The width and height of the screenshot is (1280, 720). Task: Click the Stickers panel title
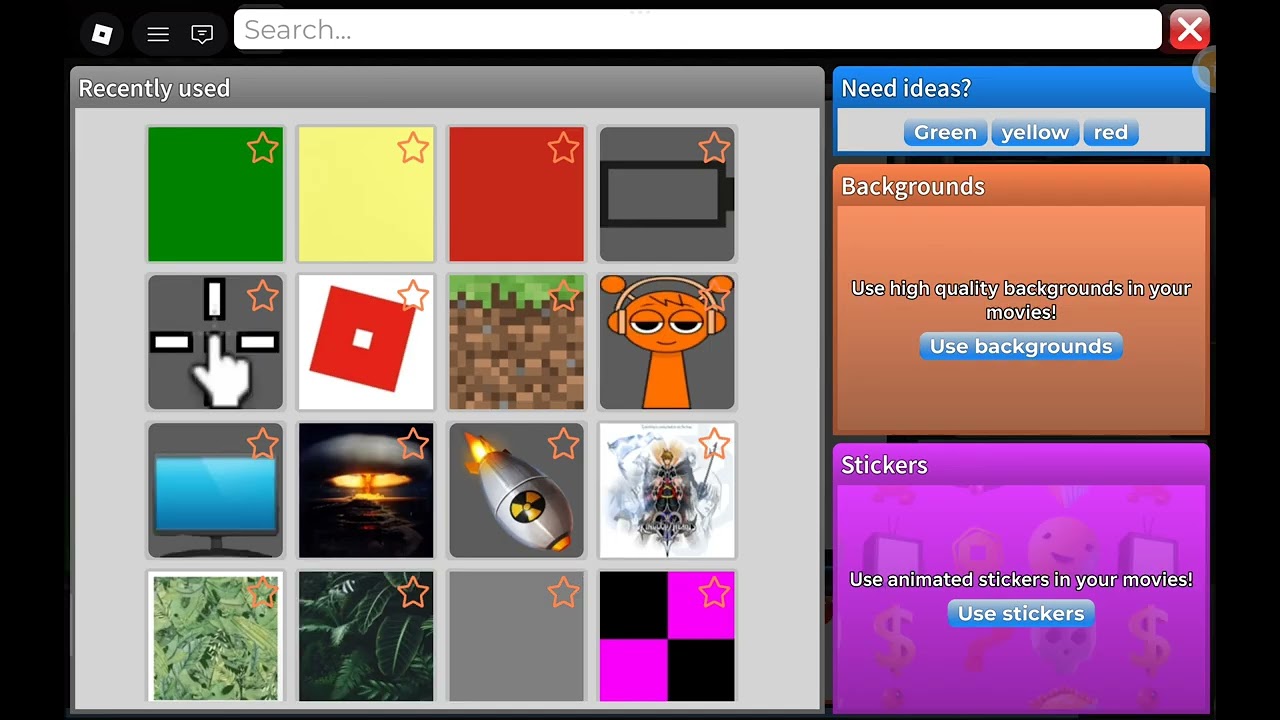pyautogui.click(x=884, y=465)
